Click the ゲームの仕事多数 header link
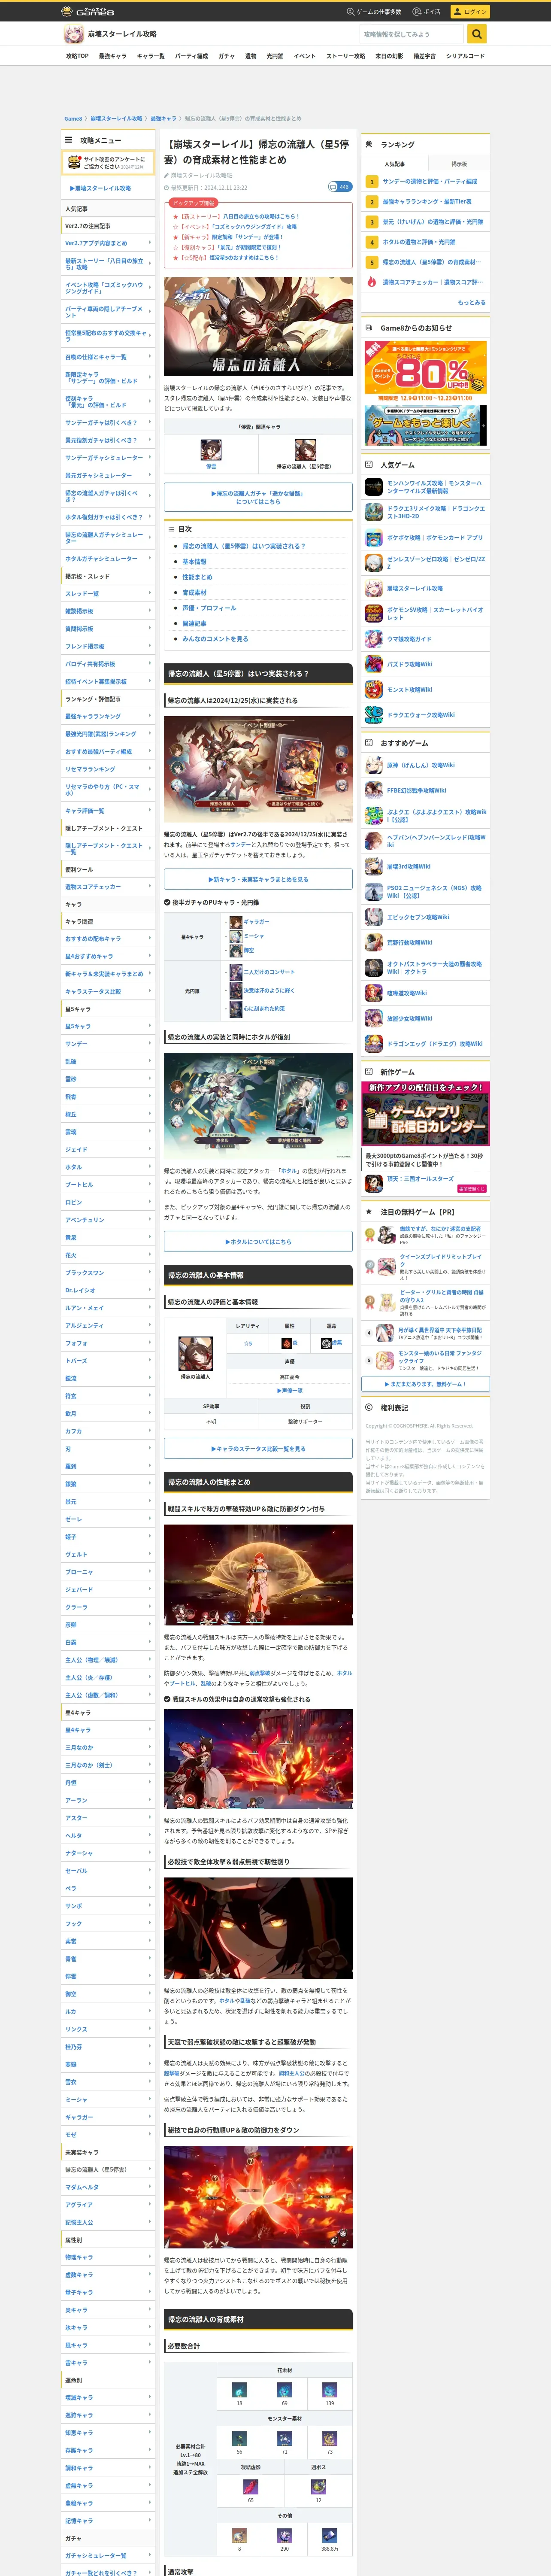Viewport: 551px width, 2576px height. tap(374, 12)
